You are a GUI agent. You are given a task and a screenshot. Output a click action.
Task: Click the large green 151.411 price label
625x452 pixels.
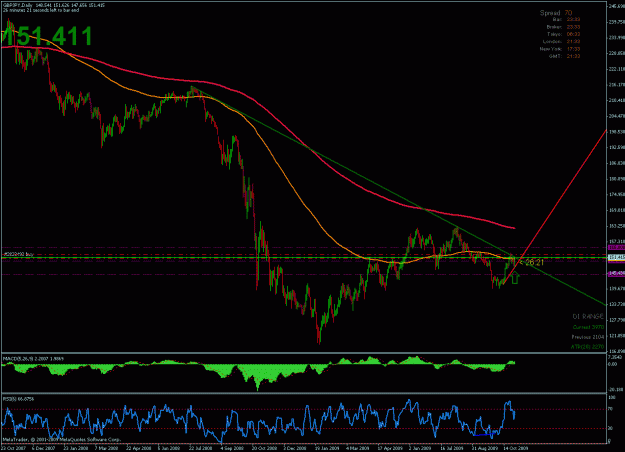[47, 35]
